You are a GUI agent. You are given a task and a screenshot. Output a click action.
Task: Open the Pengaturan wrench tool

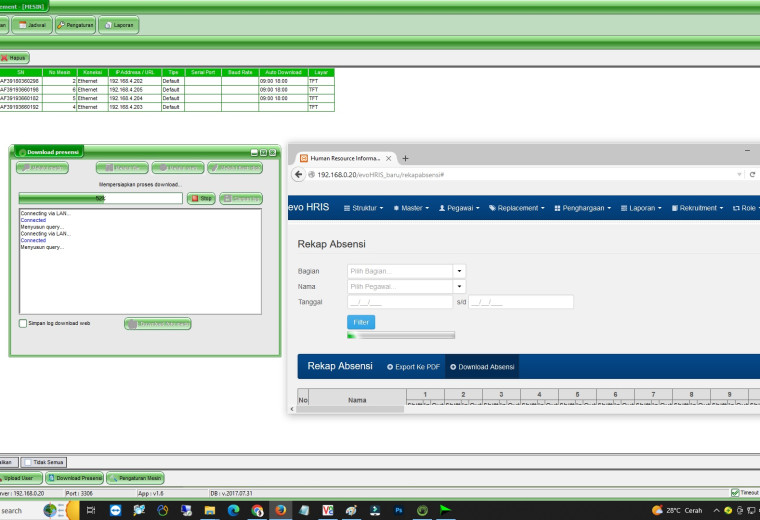[75, 25]
